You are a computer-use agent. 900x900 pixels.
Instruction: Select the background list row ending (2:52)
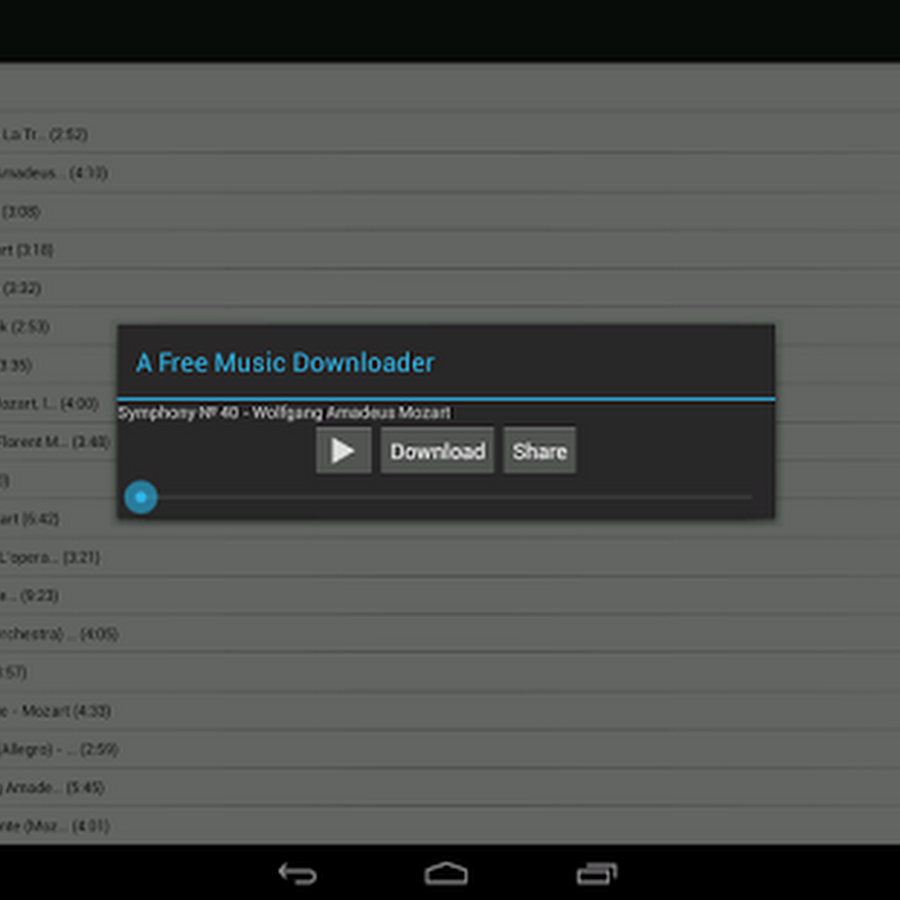tap(450, 134)
